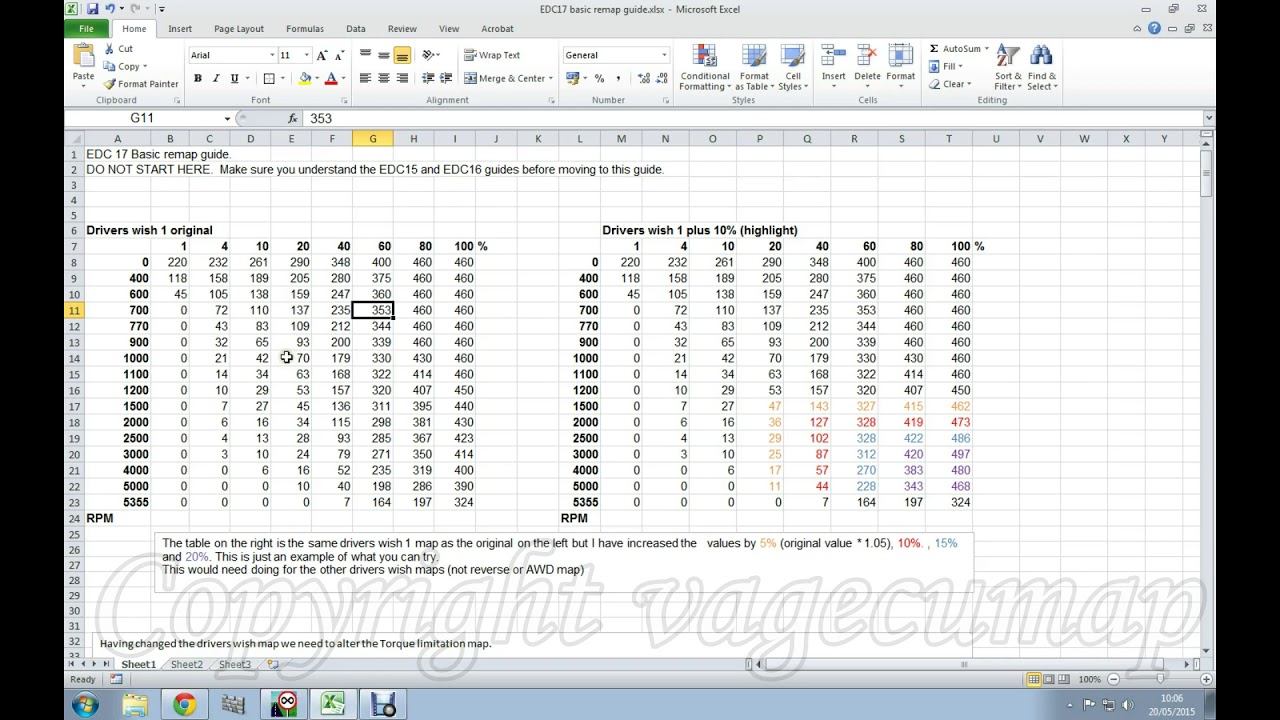Open Merge & Center dropdown arrow
Screen dimensions: 1280x720
coord(551,78)
